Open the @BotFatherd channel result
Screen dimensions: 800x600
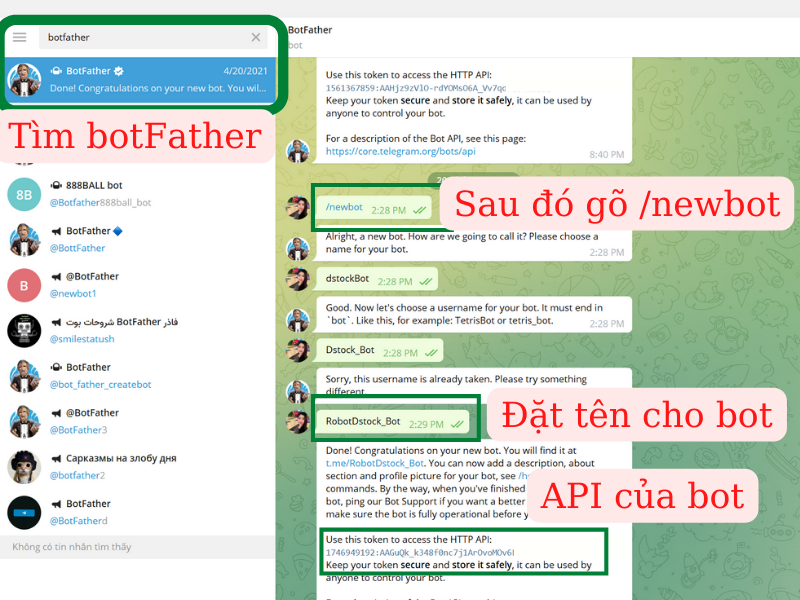point(138,512)
